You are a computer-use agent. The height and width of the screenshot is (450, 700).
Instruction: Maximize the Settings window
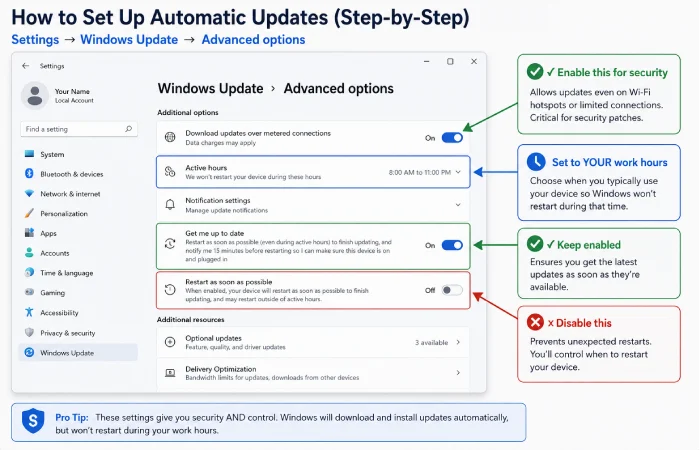(x=450, y=62)
